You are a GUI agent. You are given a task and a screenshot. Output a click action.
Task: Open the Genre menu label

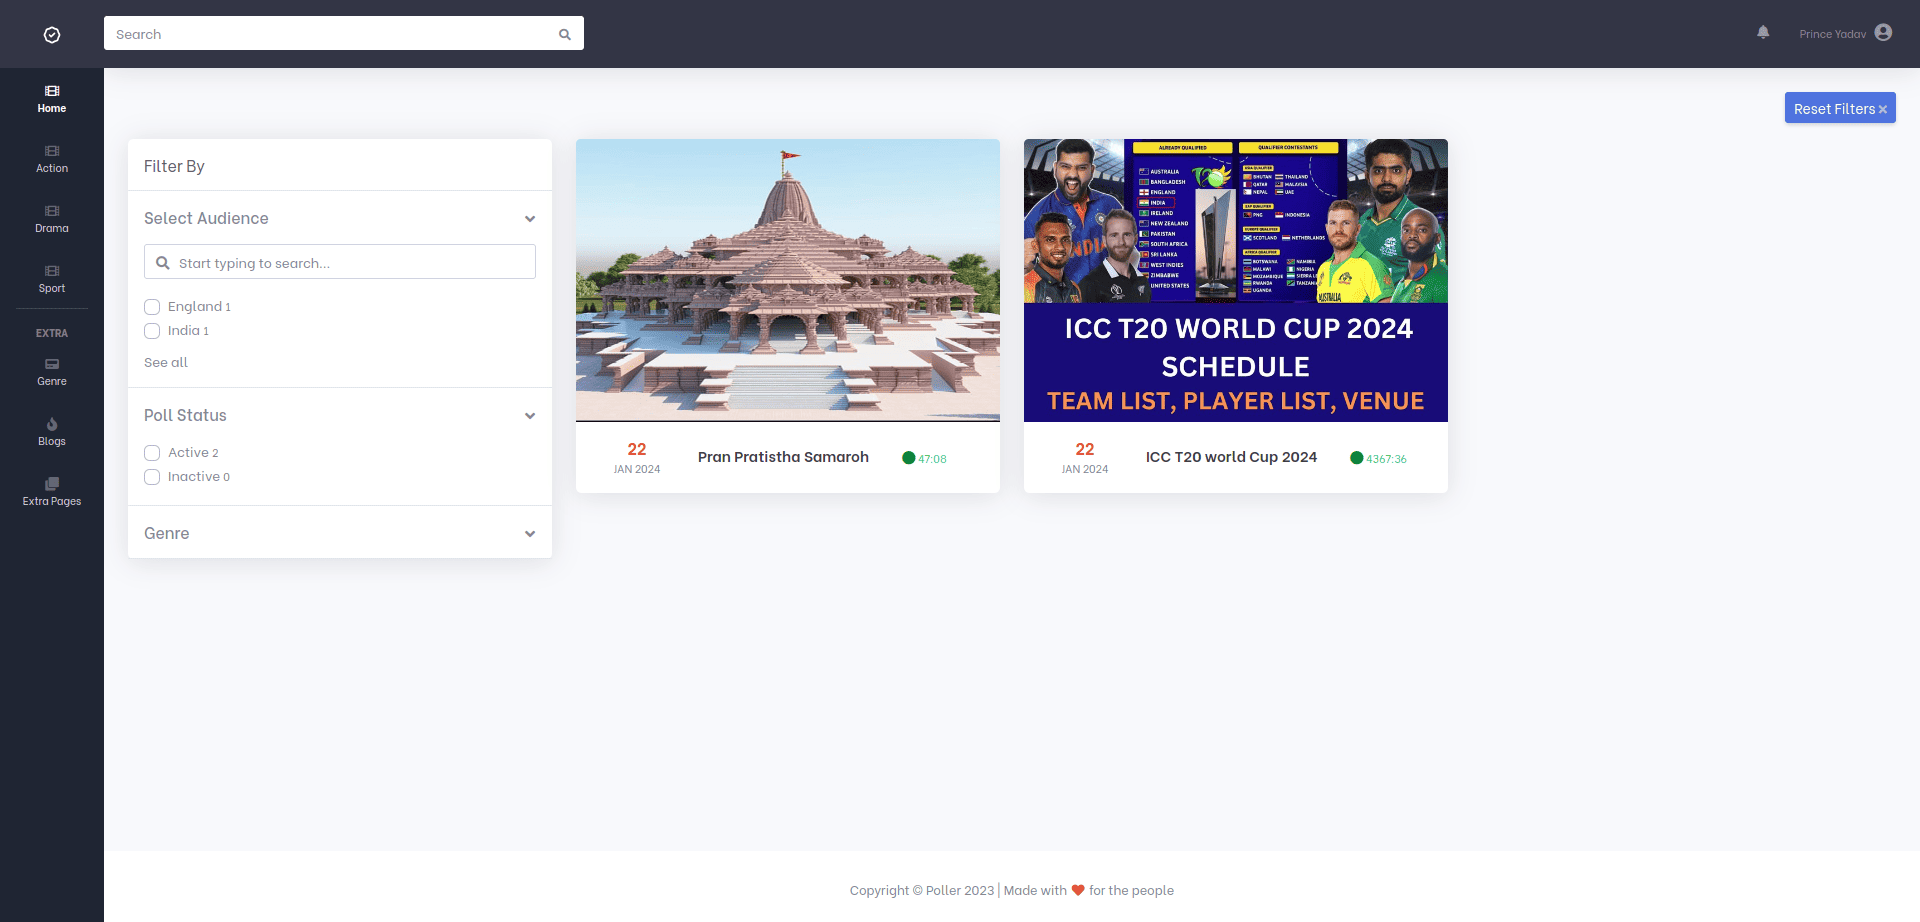[x=52, y=381]
